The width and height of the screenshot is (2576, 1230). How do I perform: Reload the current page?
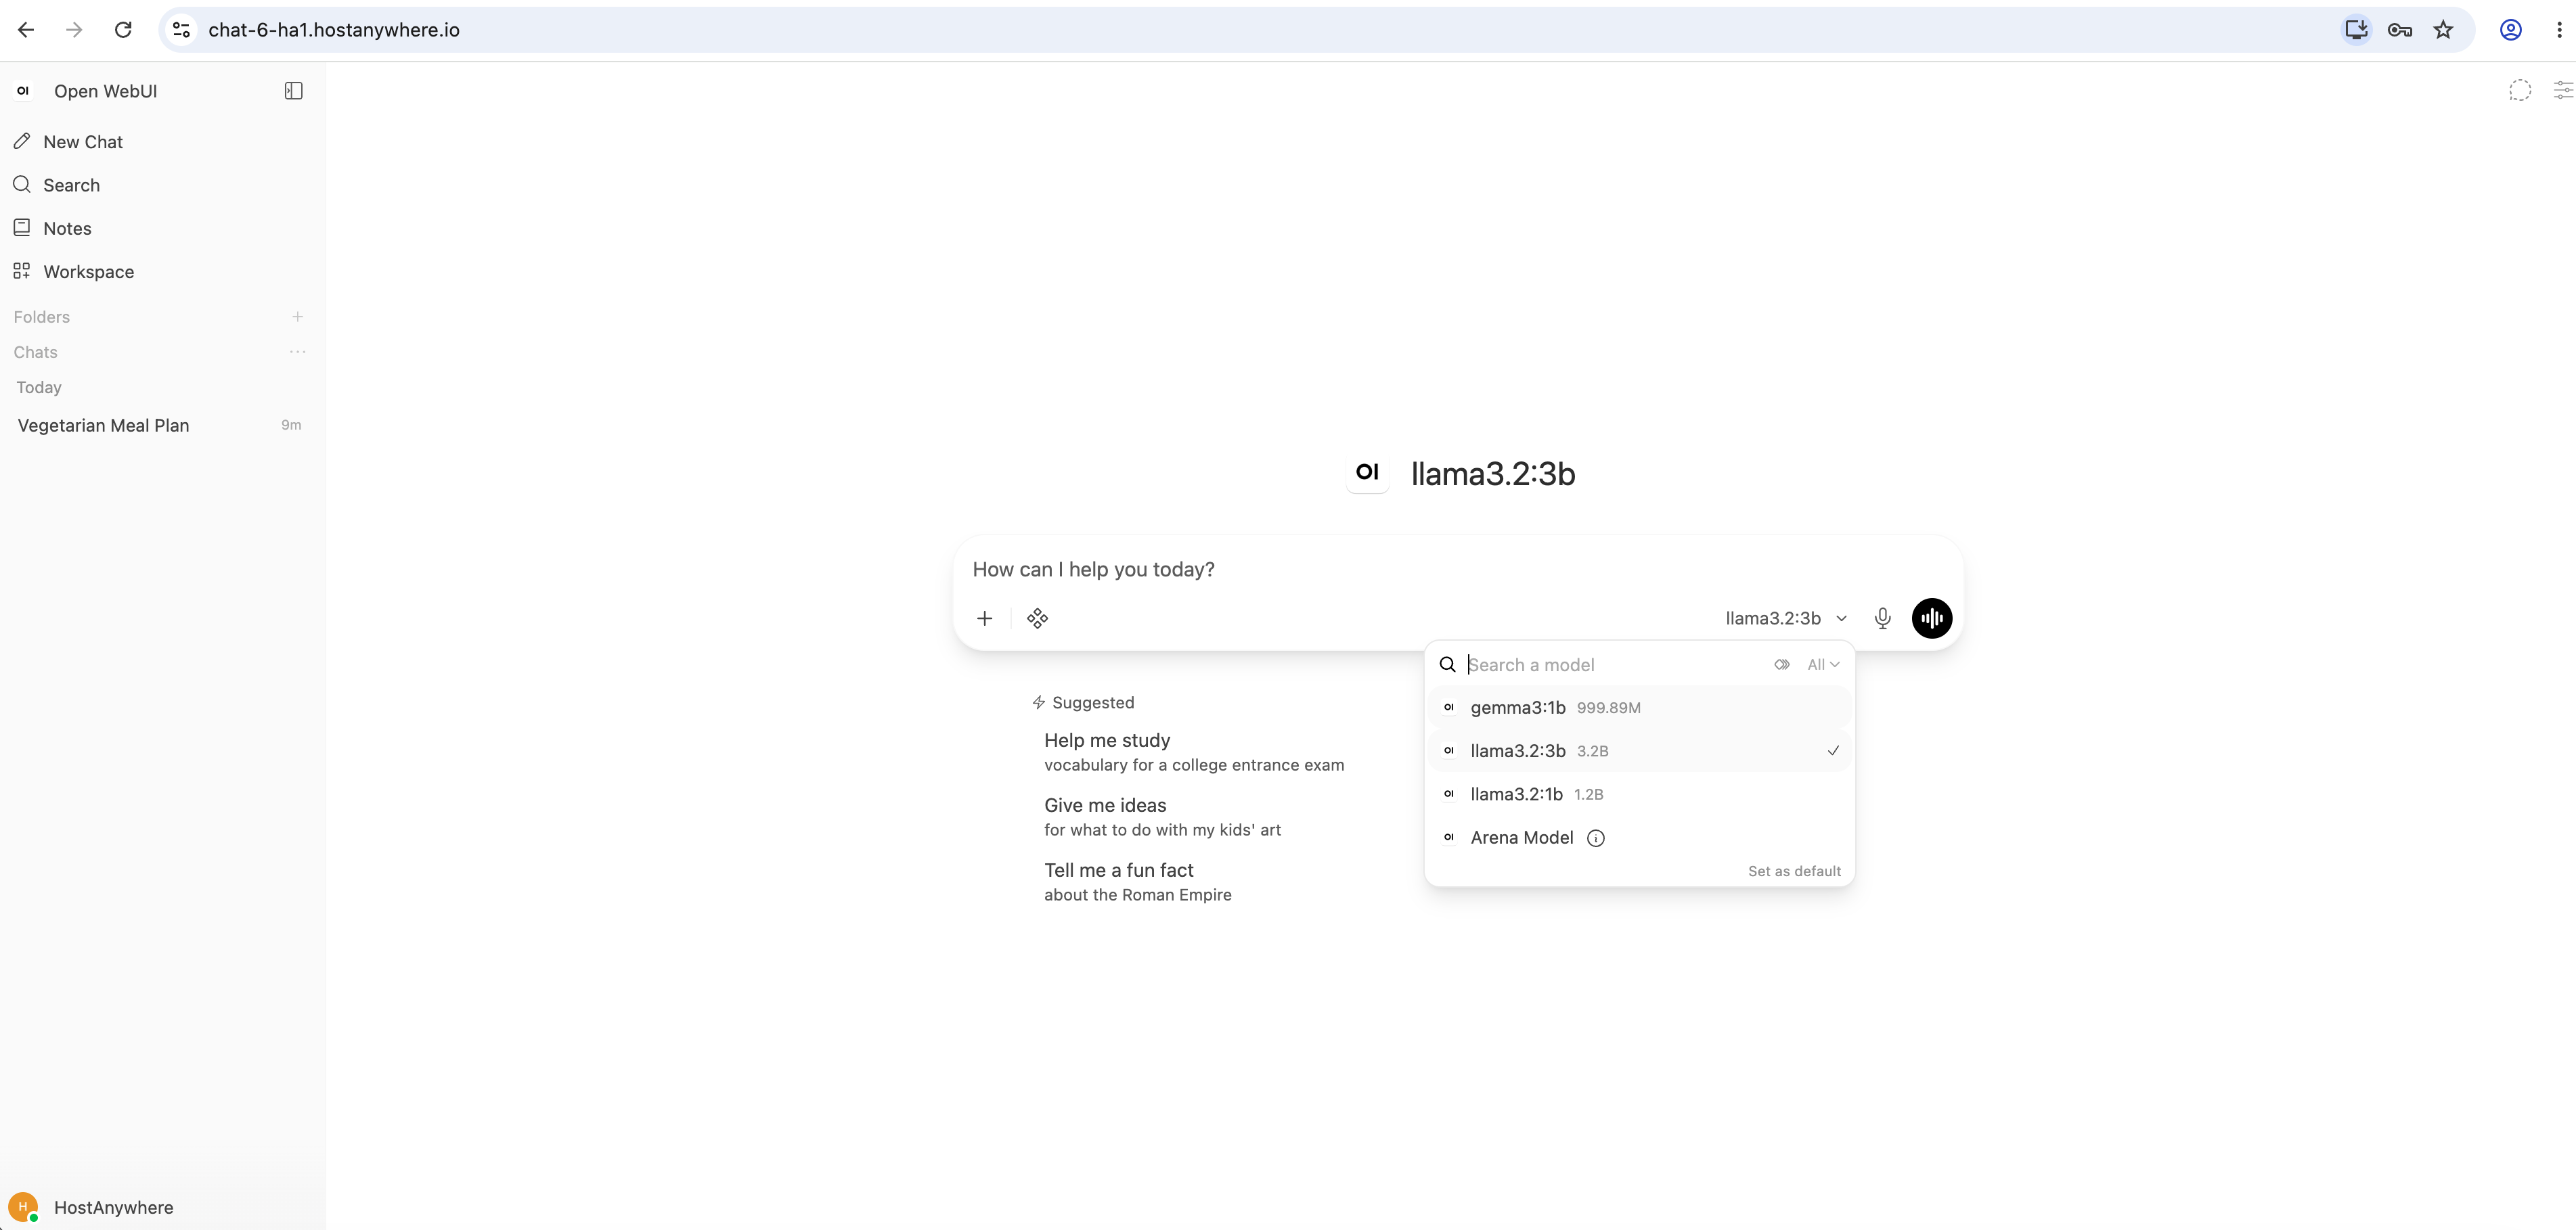(x=123, y=30)
